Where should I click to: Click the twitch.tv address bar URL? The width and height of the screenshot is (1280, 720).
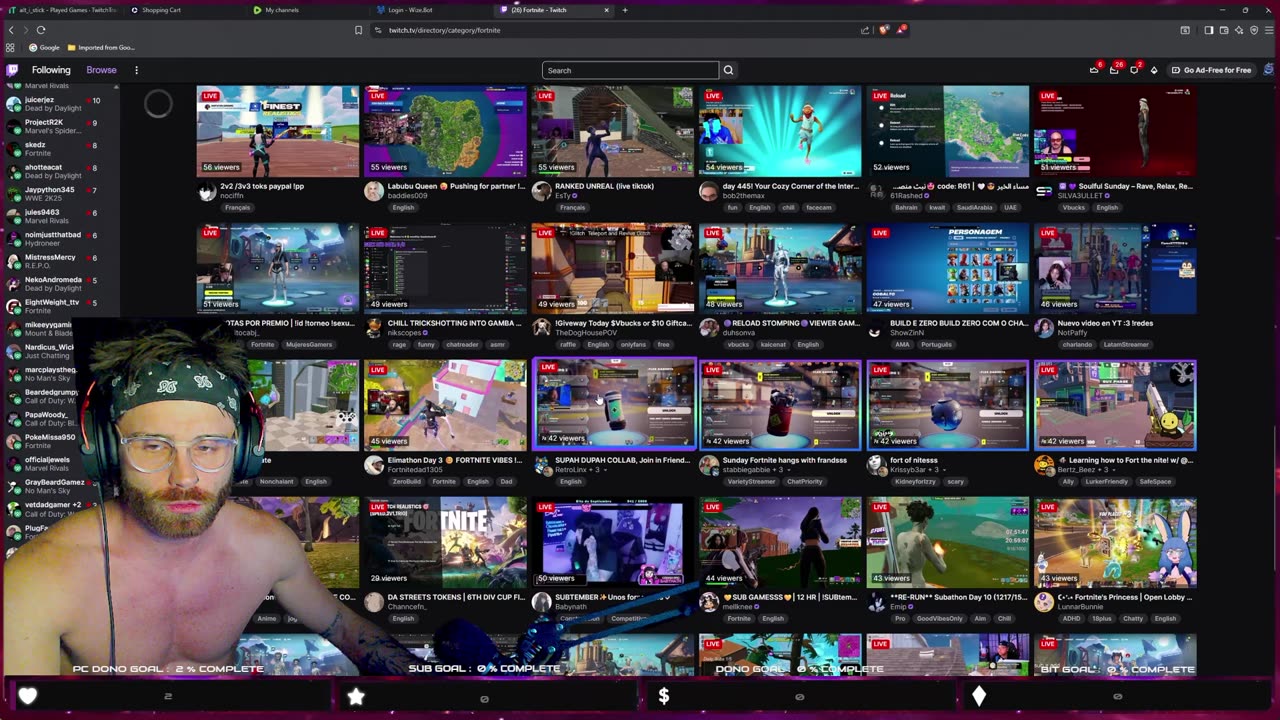445,30
